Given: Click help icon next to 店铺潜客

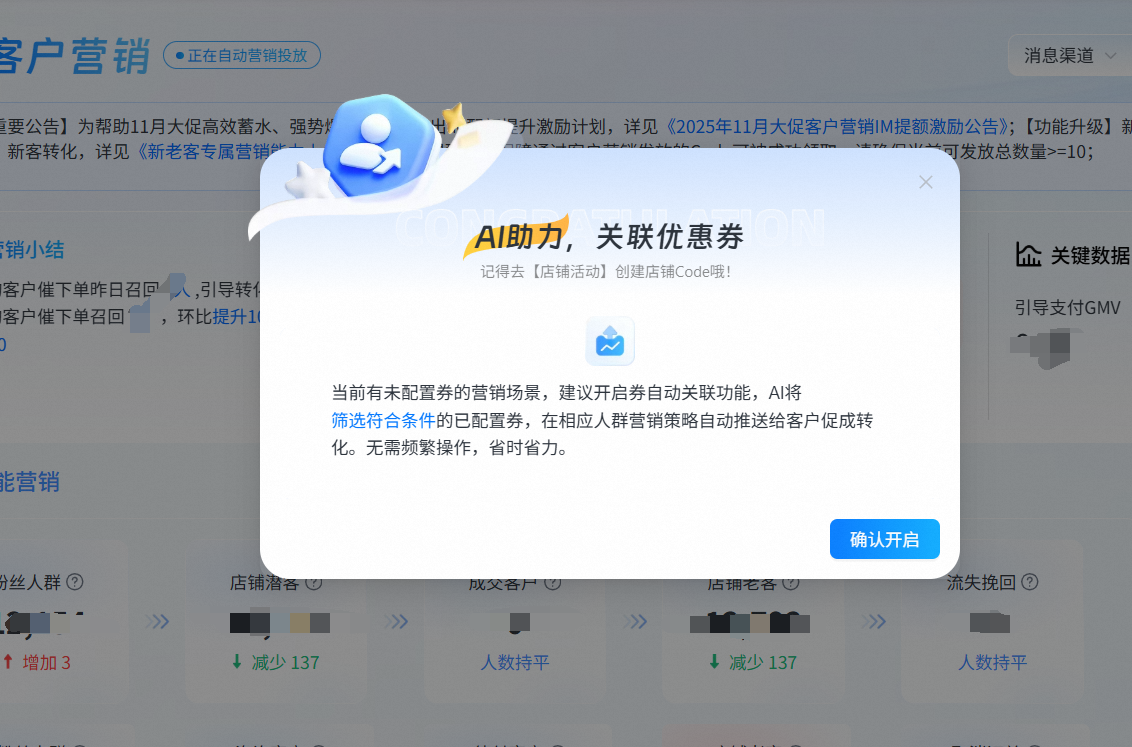Looking at the screenshot, I should pyautogui.click(x=313, y=582).
